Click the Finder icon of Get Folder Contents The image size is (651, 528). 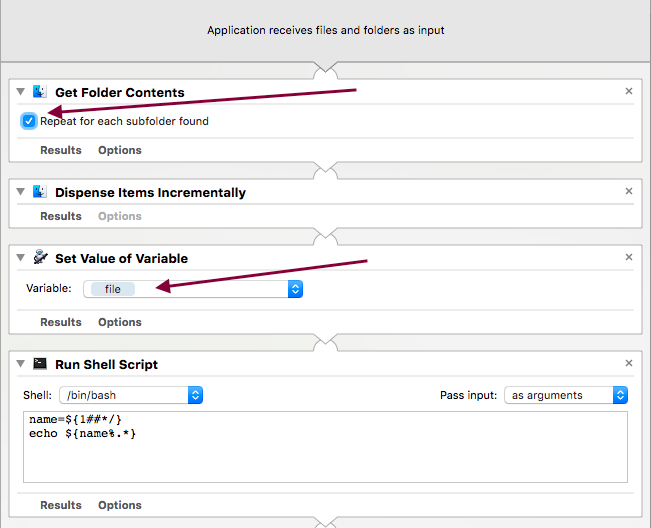tap(40, 92)
